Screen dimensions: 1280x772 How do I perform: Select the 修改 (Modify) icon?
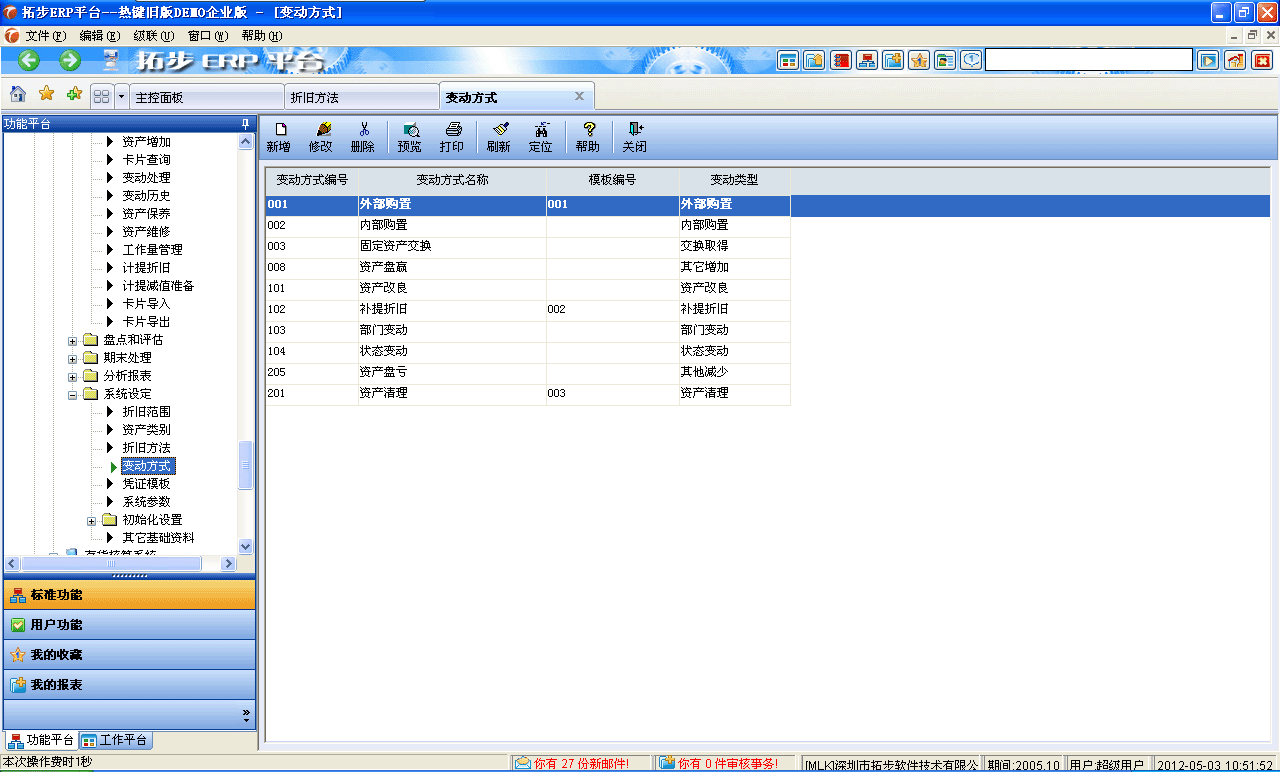tap(320, 137)
